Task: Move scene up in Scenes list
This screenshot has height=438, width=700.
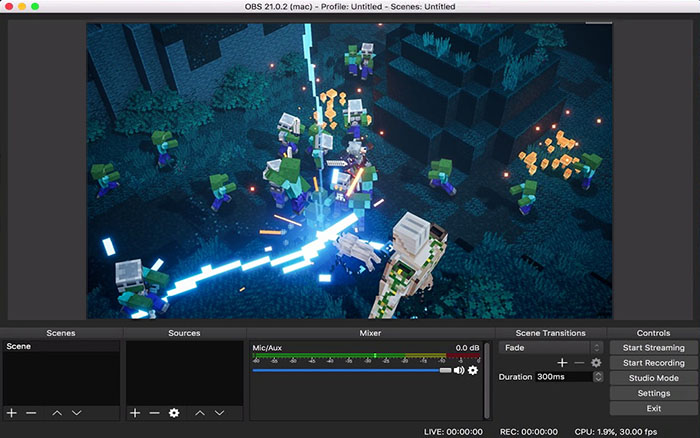Action: pyautogui.click(x=57, y=413)
